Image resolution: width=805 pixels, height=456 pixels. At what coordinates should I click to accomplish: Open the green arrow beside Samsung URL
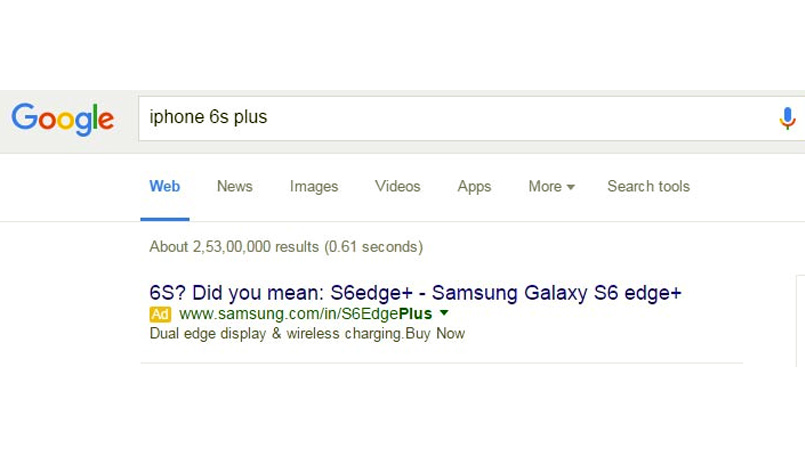point(444,313)
